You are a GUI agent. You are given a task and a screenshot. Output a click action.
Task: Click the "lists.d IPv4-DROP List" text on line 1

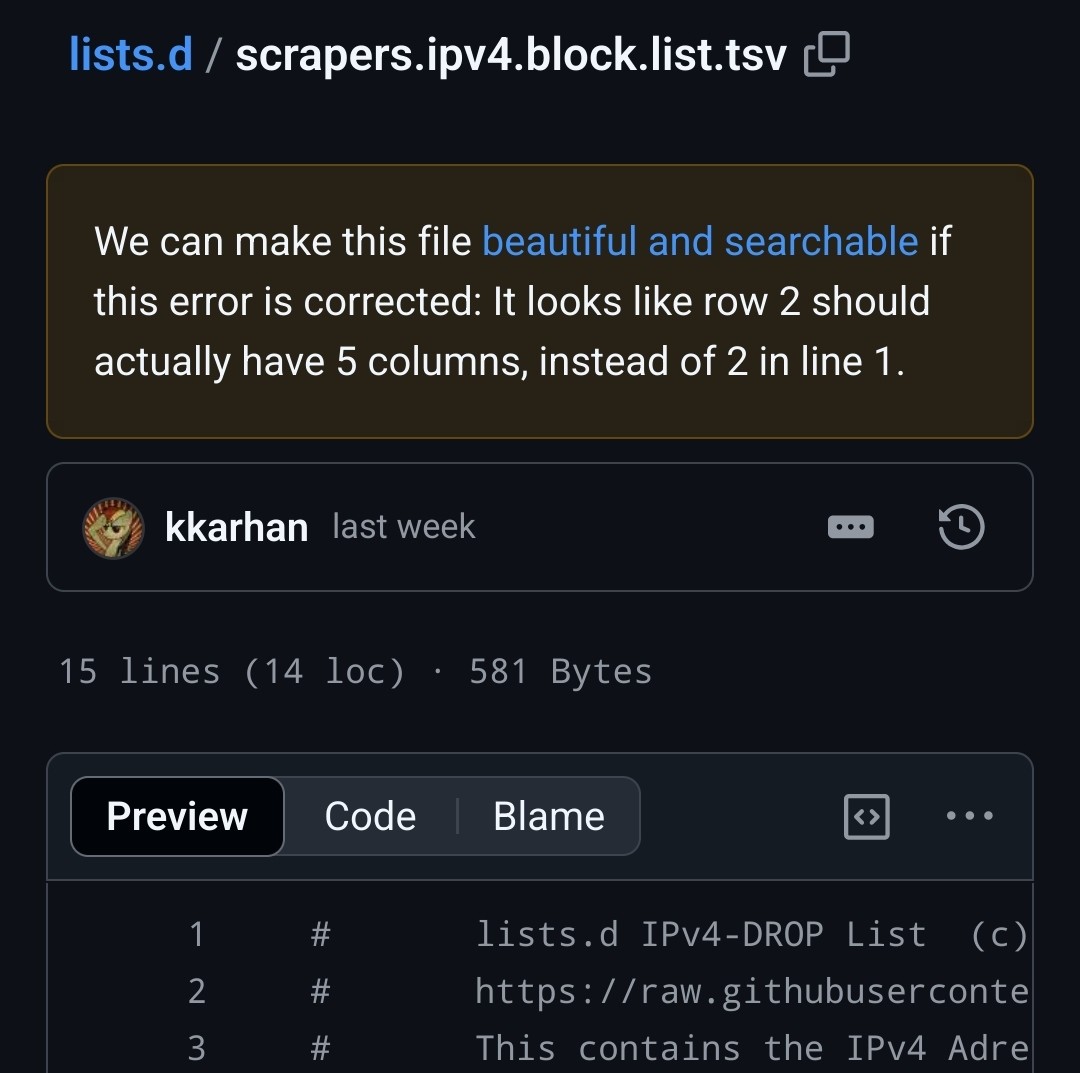pyautogui.click(x=700, y=934)
